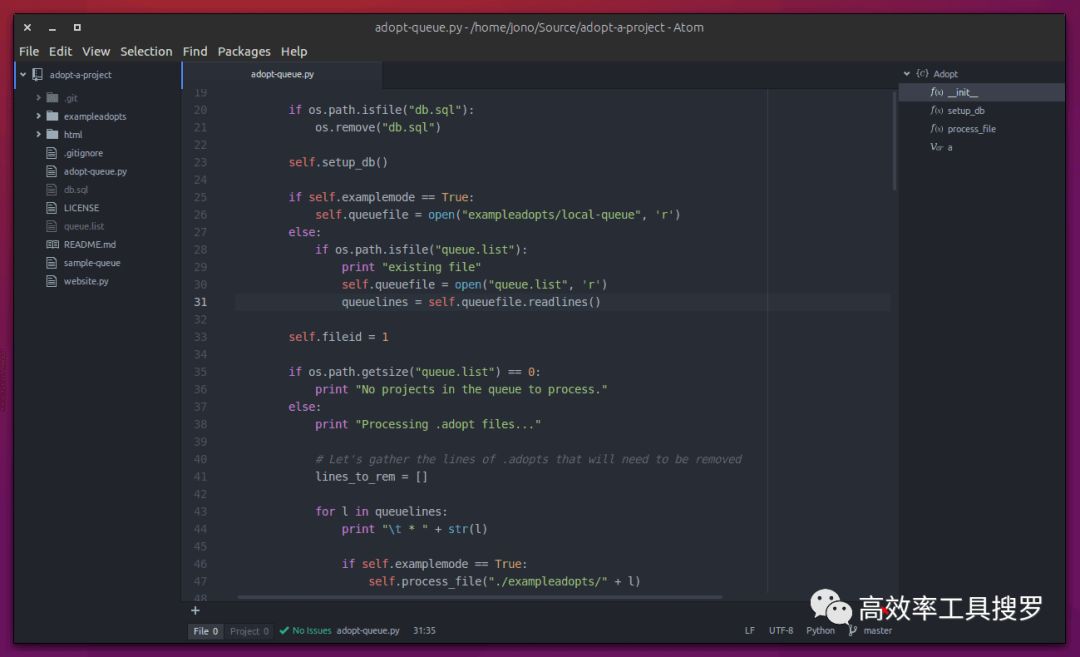1080x657 pixels.
Task: Click the README.md book icon
Action: tap(52, 244)
